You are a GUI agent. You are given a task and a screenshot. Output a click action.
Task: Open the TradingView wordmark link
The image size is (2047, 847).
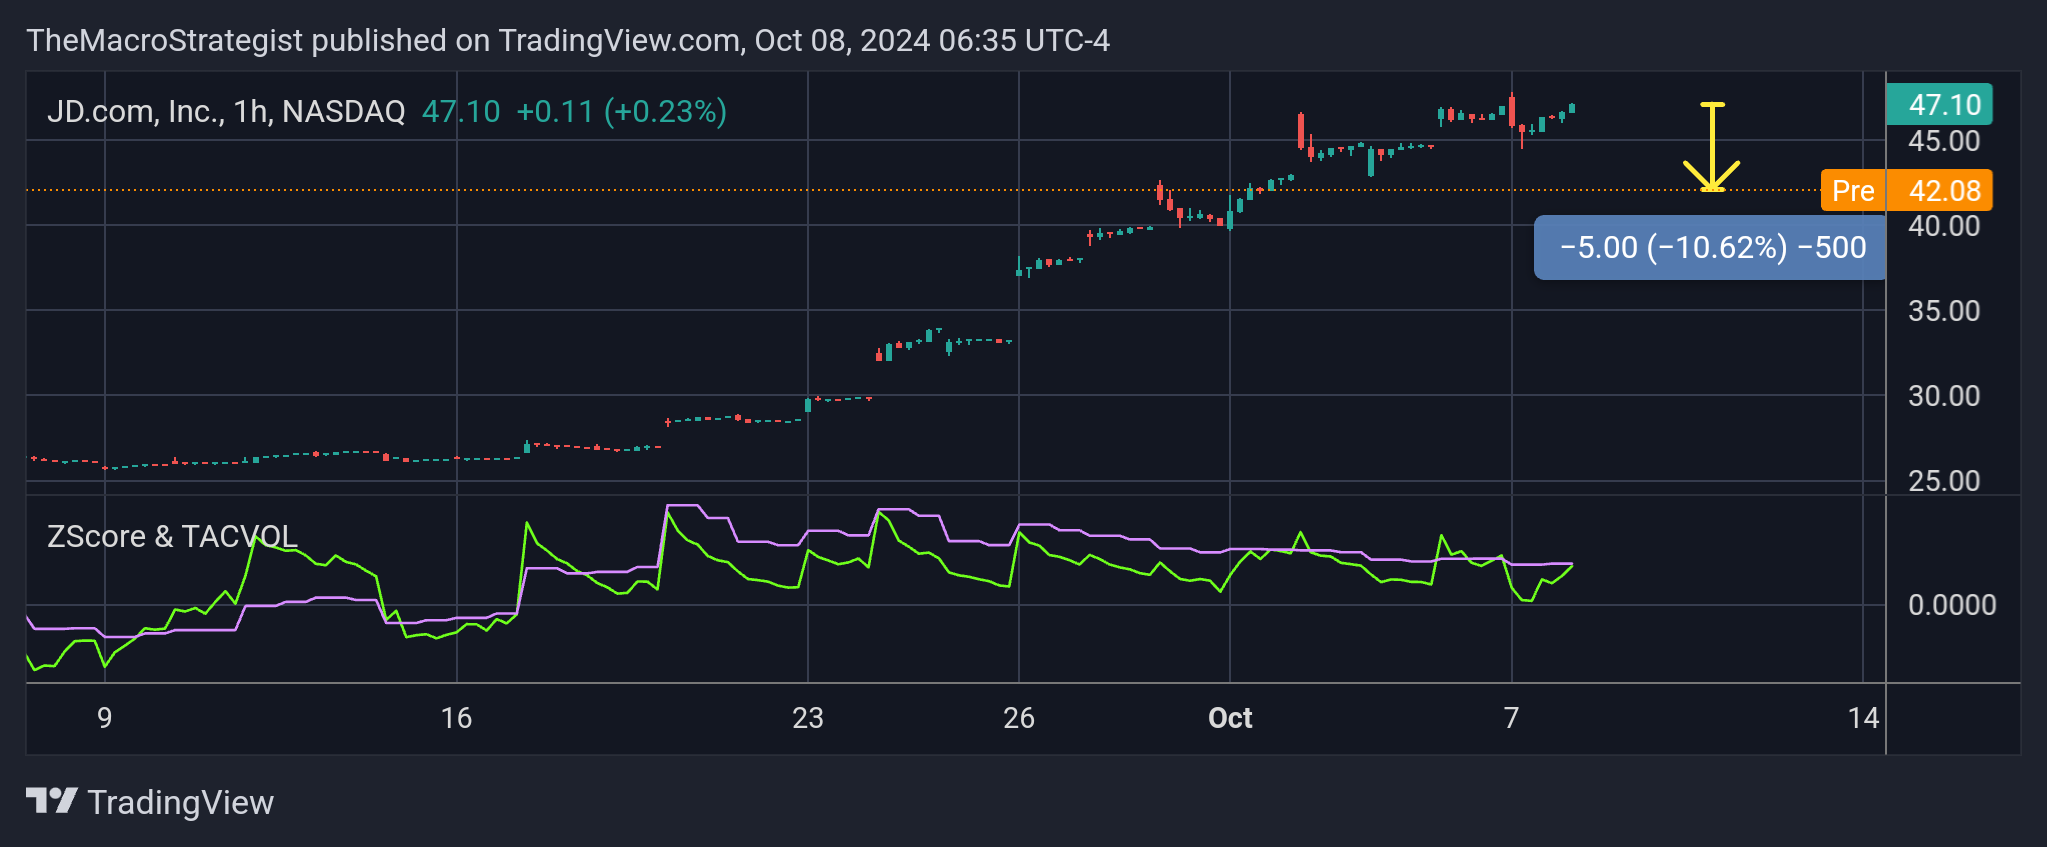pos(180,802)
